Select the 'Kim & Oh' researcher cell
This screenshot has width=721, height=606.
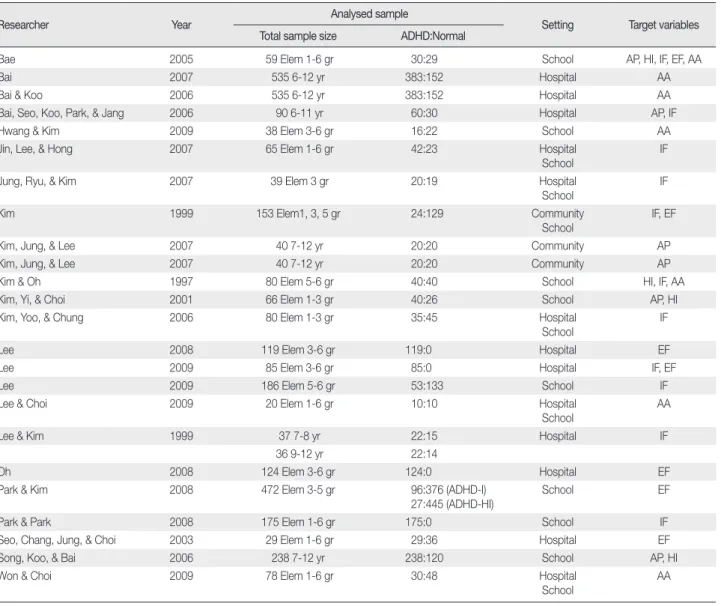point(20,281)
